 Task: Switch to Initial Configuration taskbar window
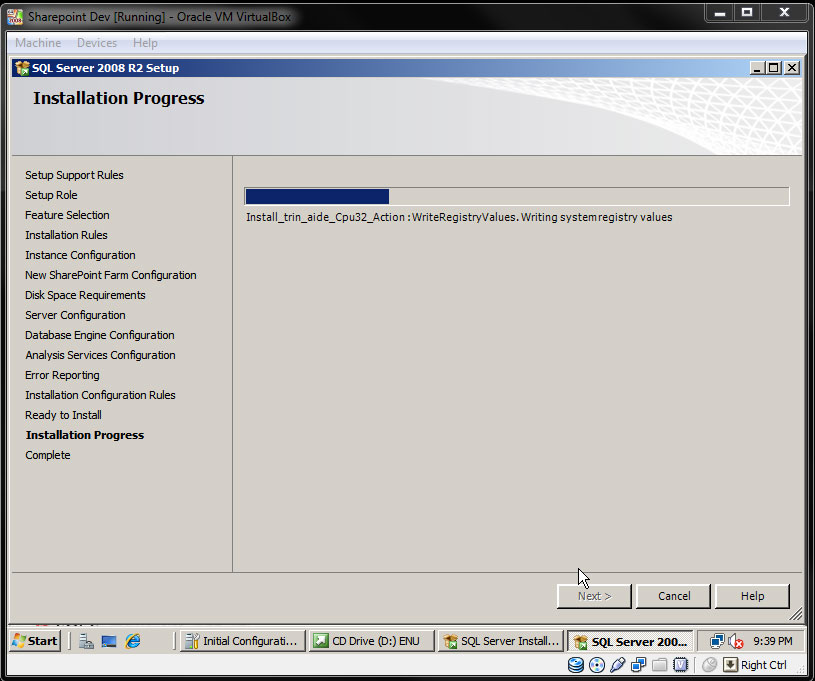[243, 641]
